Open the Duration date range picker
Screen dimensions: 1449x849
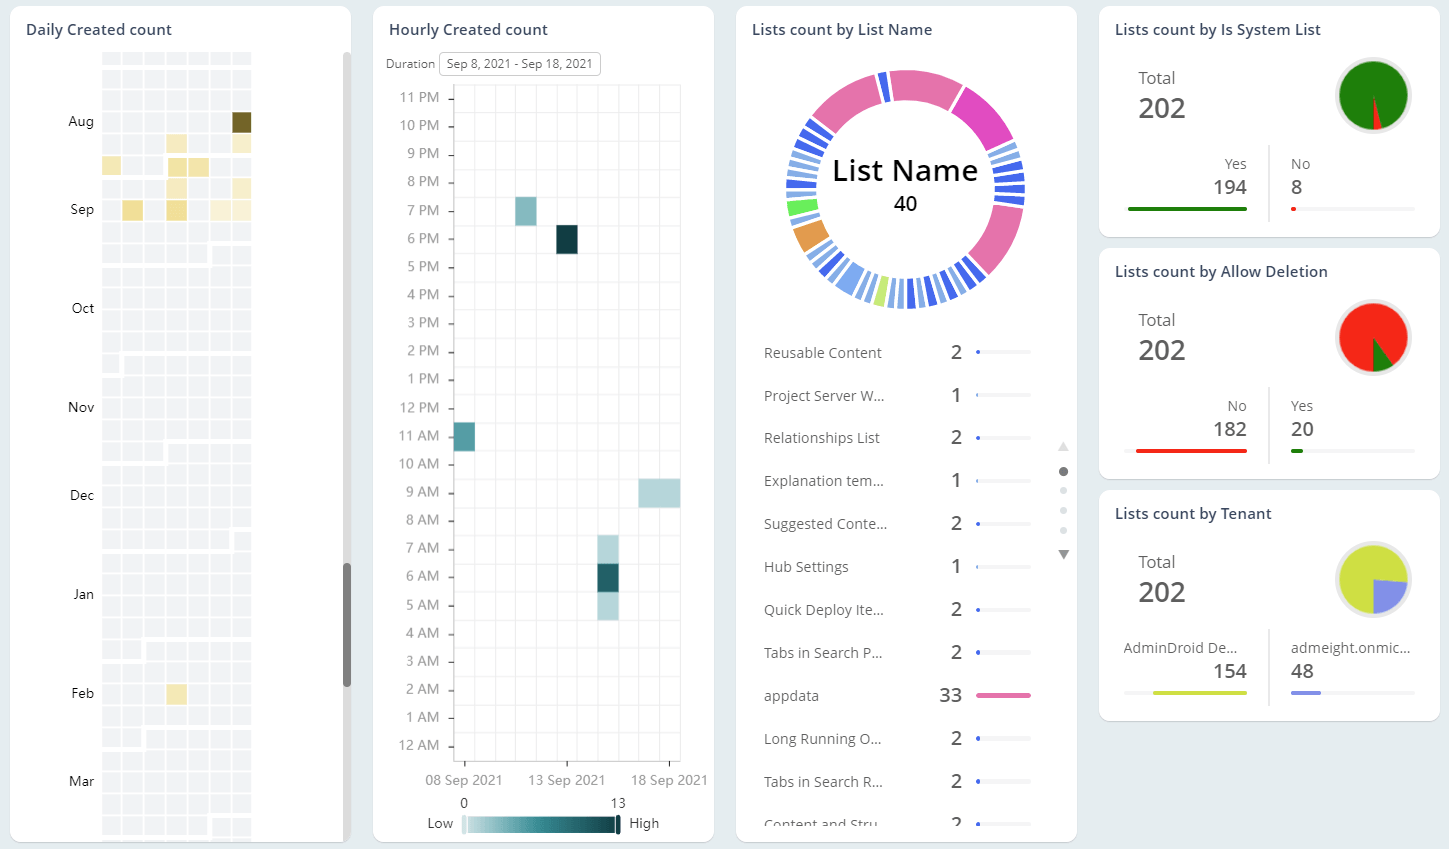[520, 63]
